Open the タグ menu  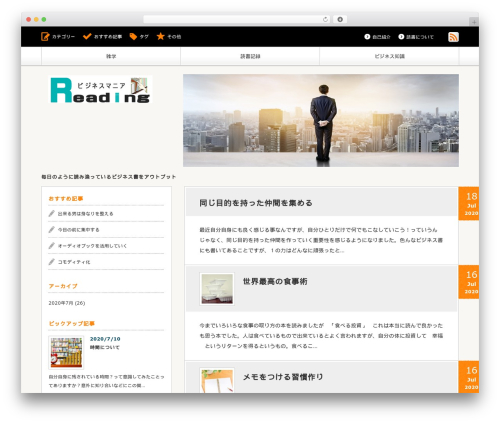144,37
